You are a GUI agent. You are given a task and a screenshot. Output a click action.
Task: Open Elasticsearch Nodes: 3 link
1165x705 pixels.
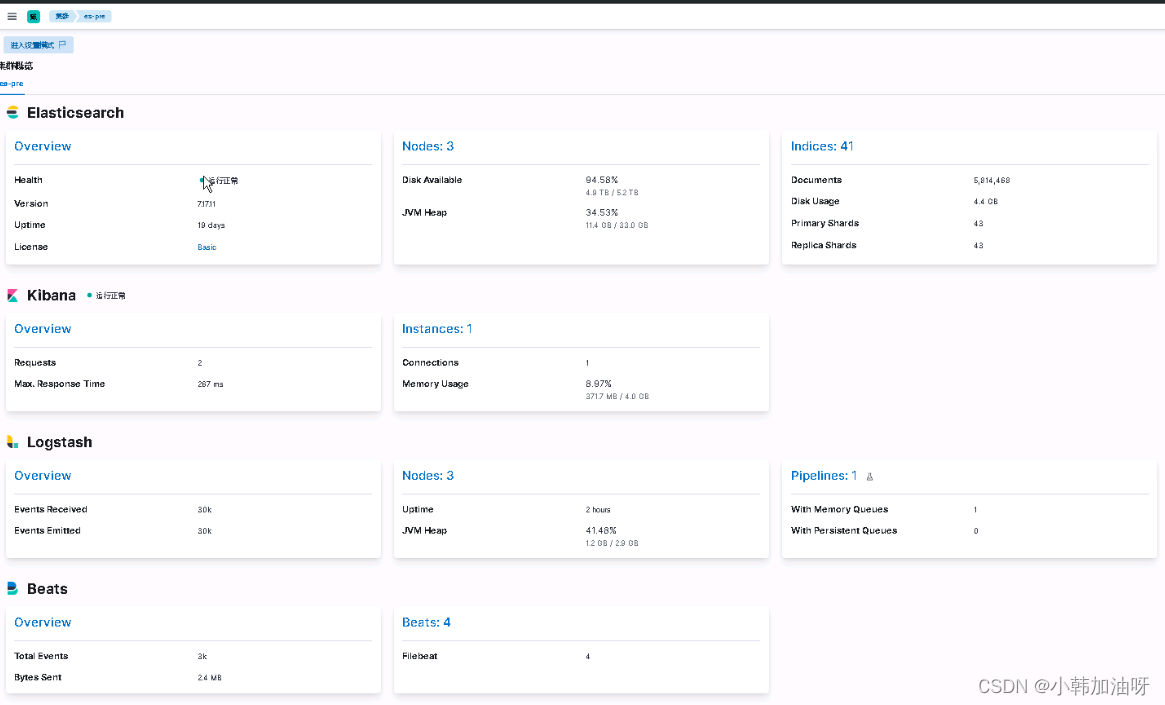pyautogui.click(x=428, y=146)
